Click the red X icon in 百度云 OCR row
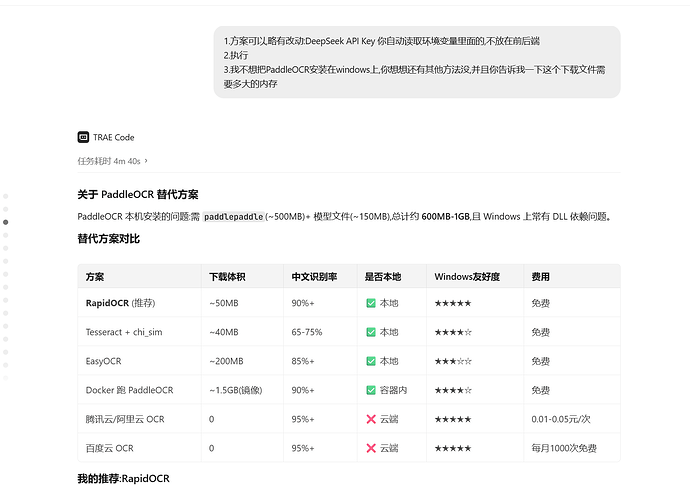The width and height of the screenshot is (690, 485). click(x=371, y=448)
